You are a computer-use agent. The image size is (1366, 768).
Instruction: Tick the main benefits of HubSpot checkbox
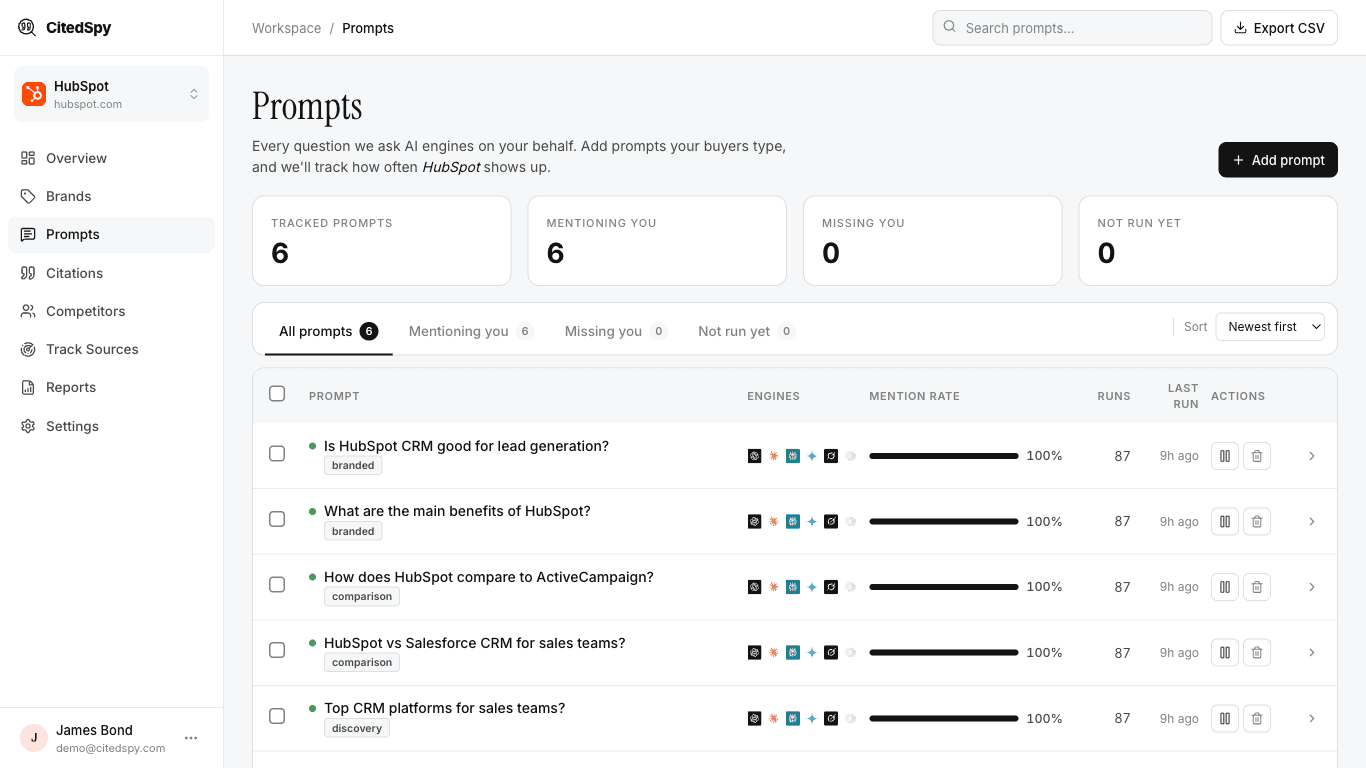tap(277, 519)
